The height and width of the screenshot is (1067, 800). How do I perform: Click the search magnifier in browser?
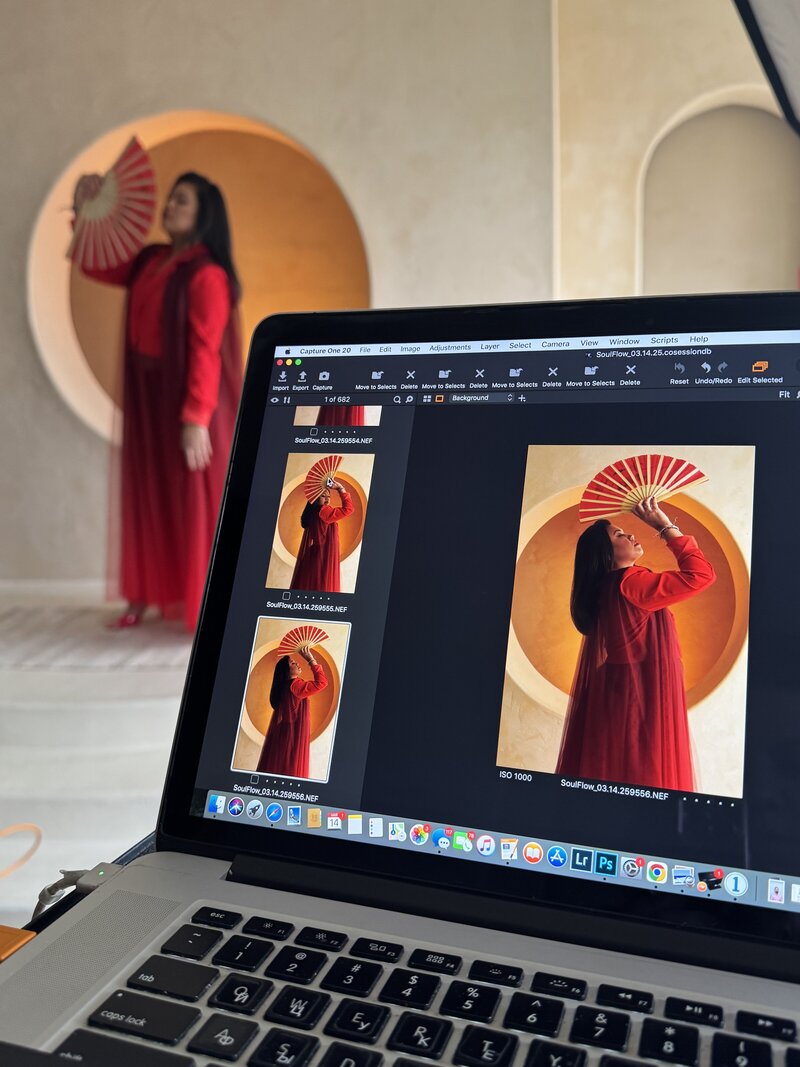pos(396,399)
